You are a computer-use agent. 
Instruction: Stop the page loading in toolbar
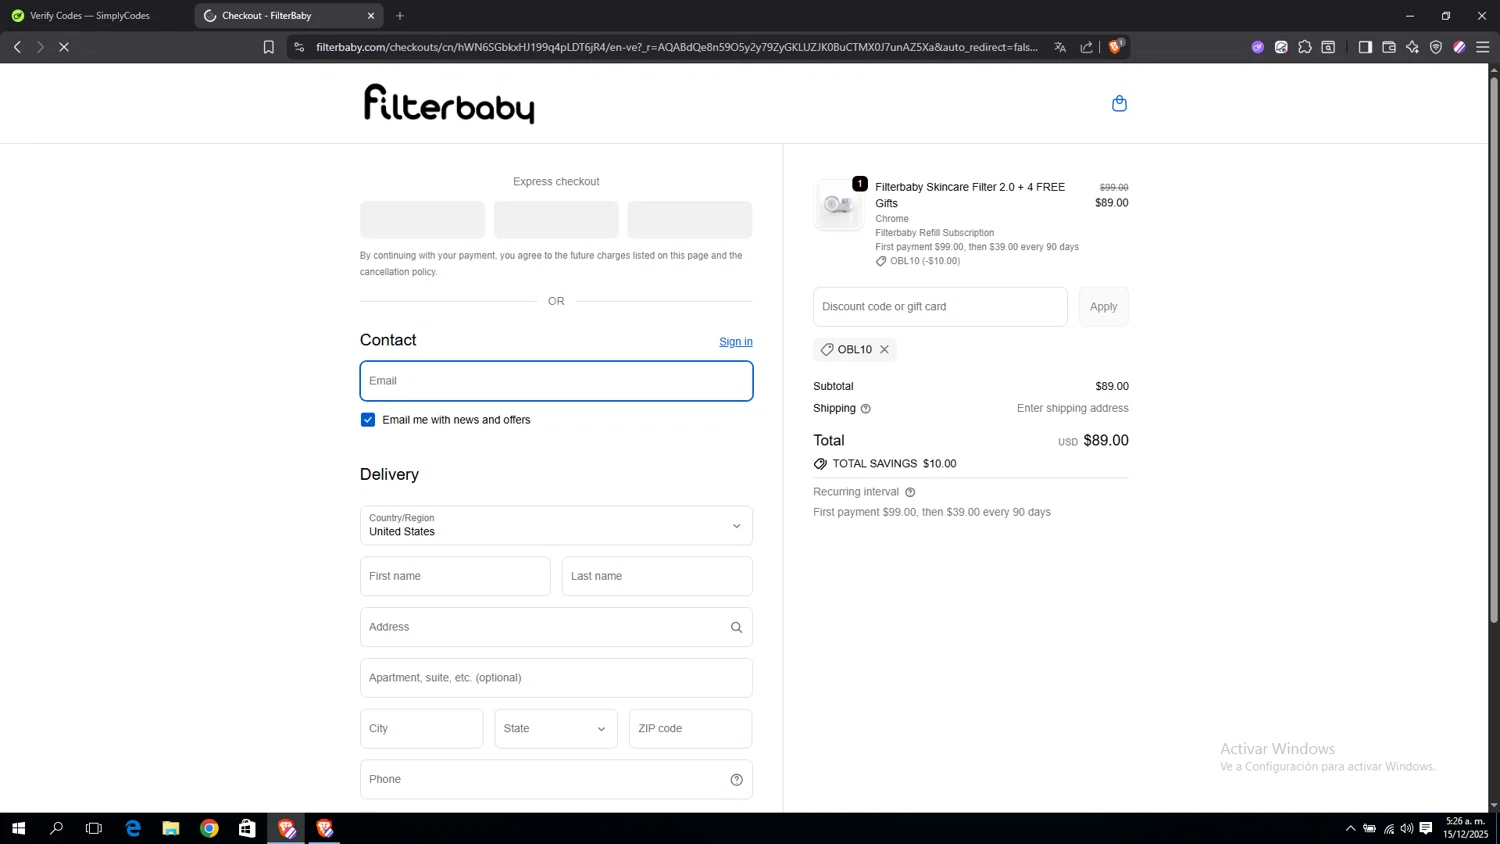point(63,47)
